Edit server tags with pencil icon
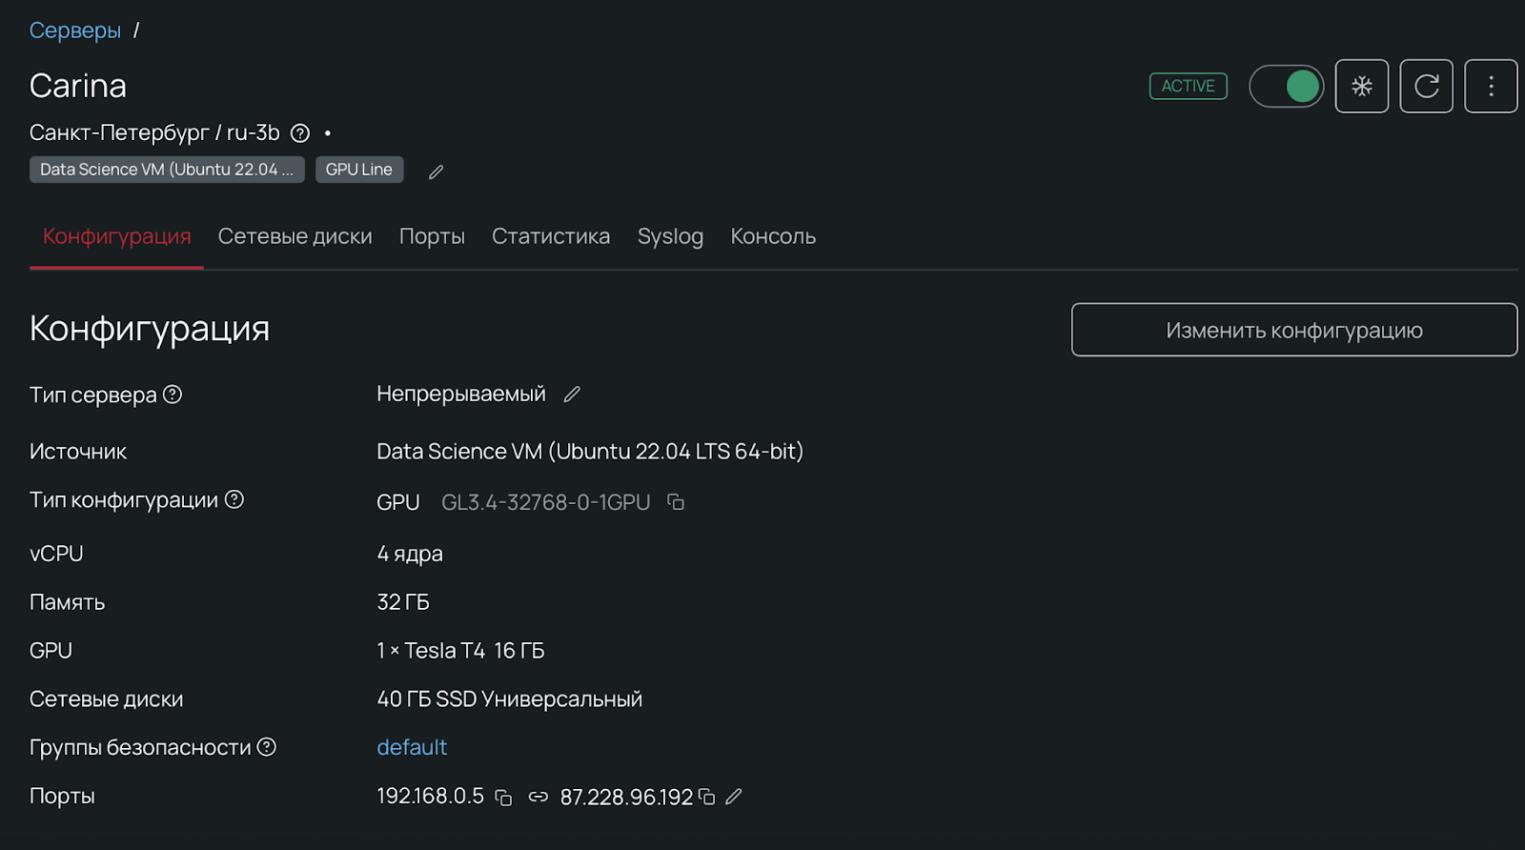 point(436,172)
